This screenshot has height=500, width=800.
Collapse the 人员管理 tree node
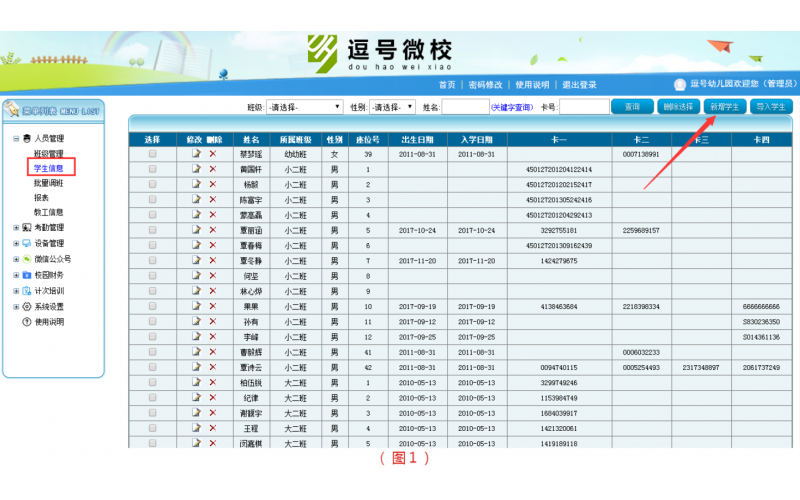16,138
